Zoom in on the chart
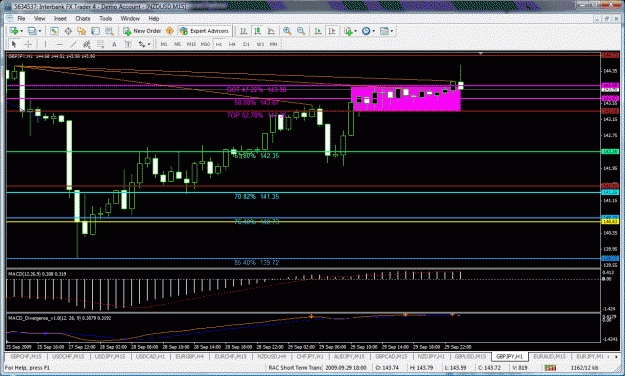This screenshot has height=376, width=625. tap(287, 31)
